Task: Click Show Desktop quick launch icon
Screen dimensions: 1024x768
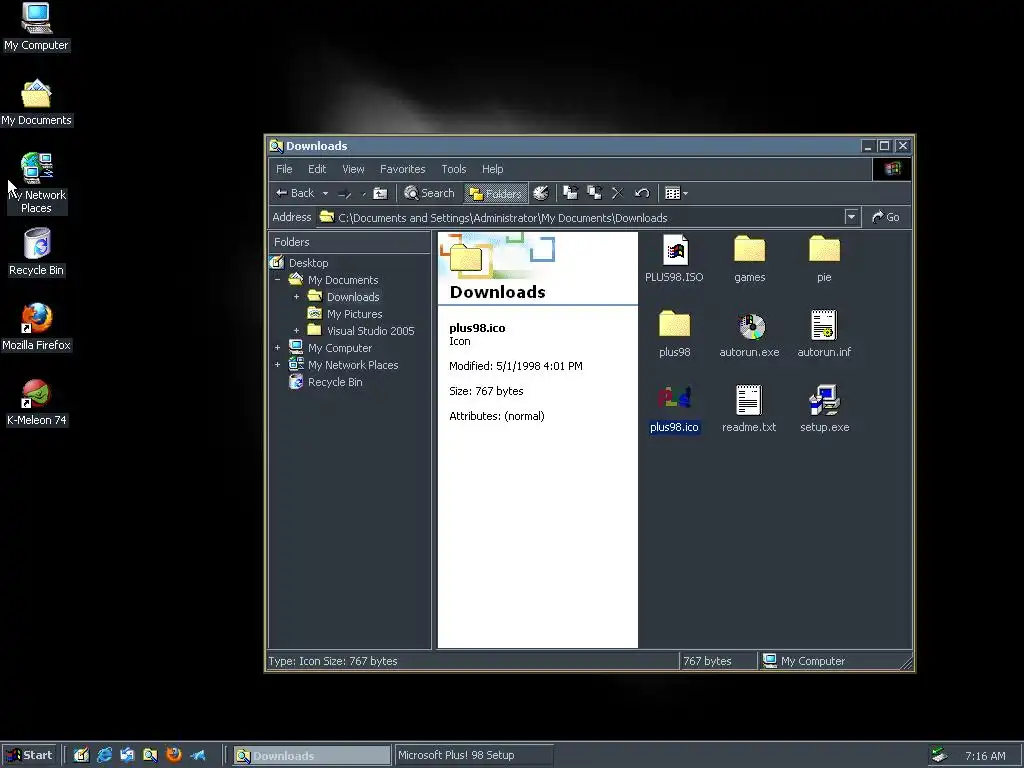Action: point(81,755)
